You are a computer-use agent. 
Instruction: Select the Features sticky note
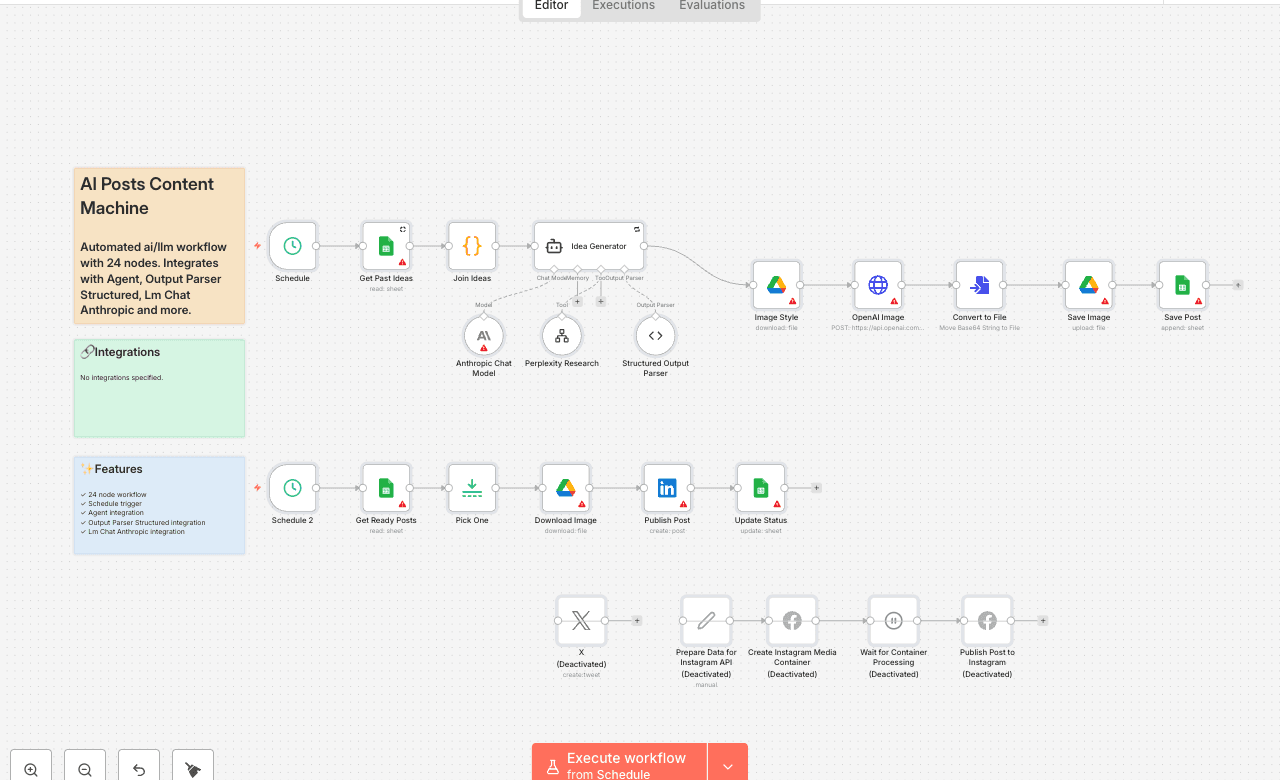pyautogui.click(x=159, y=504)
